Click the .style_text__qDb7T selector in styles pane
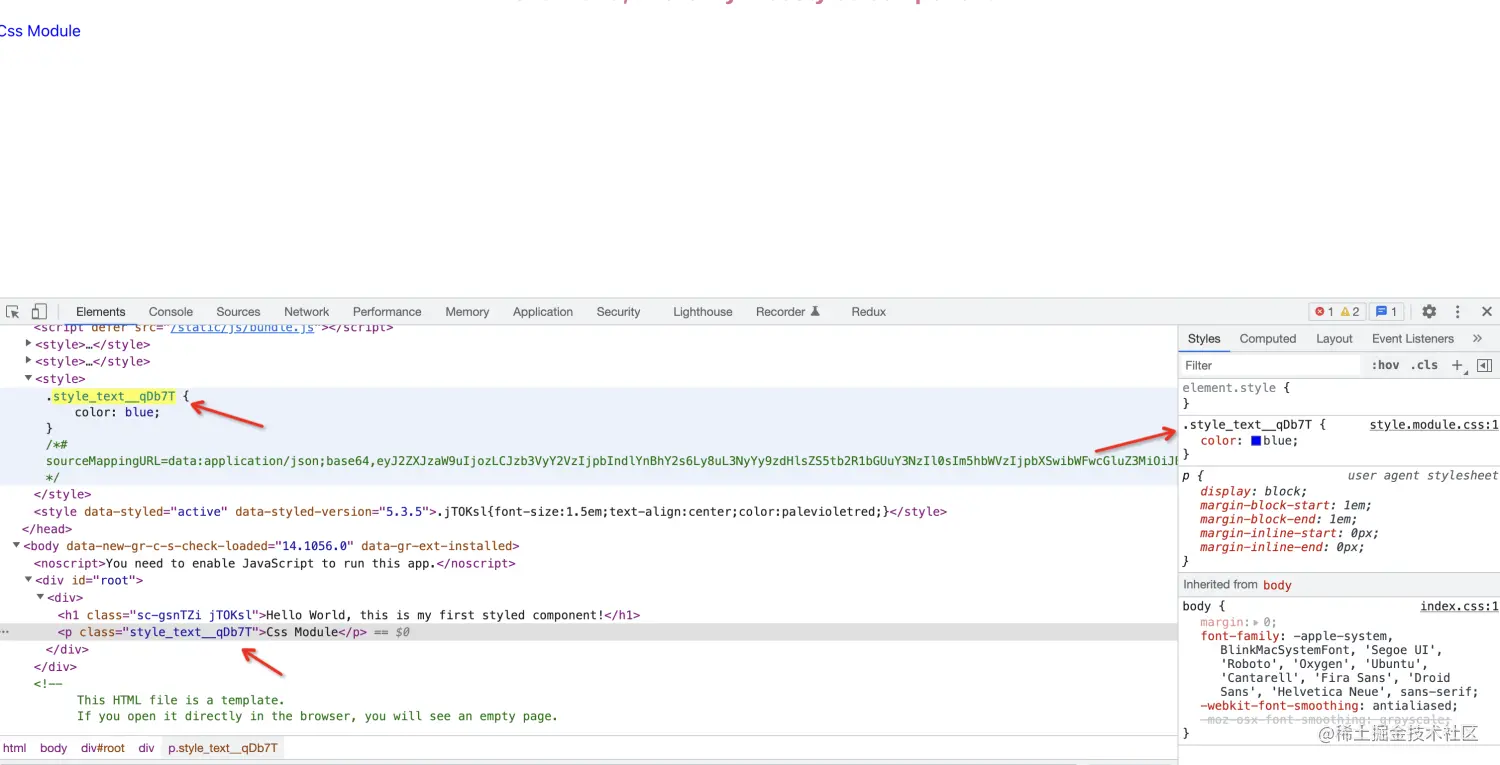This screenshot has height=765, width=1500. tap(1247, 425)
